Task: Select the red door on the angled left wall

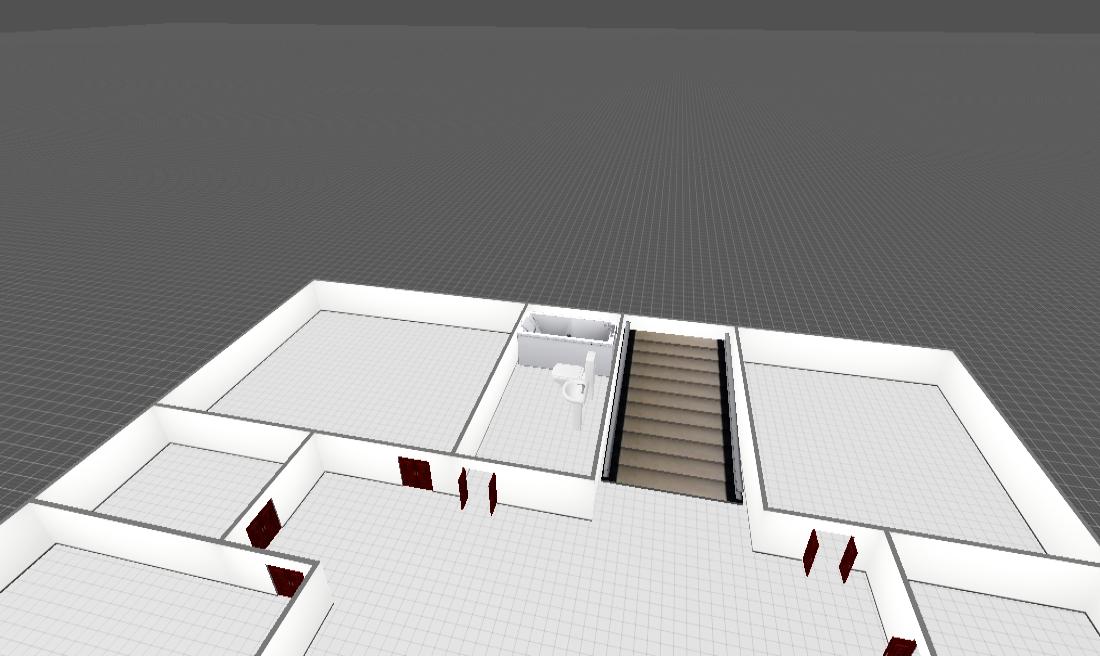Action: [x=264, y=524]
